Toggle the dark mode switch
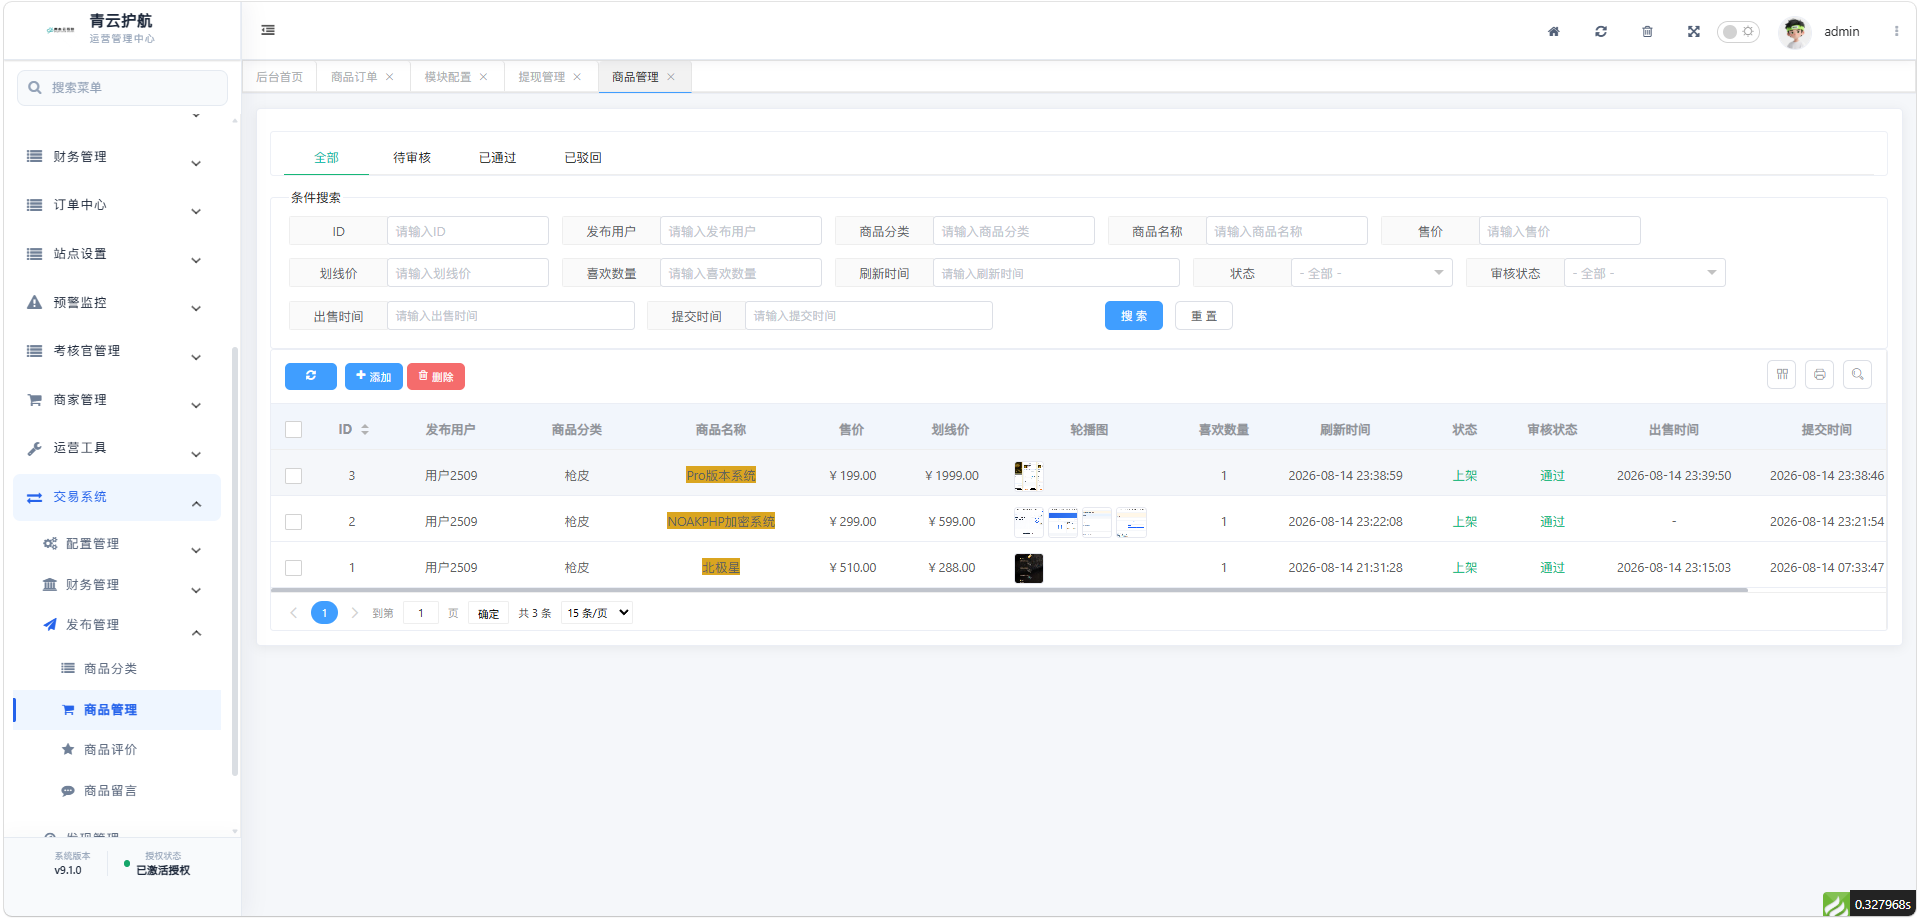1919x918 pixels. 1738,31
